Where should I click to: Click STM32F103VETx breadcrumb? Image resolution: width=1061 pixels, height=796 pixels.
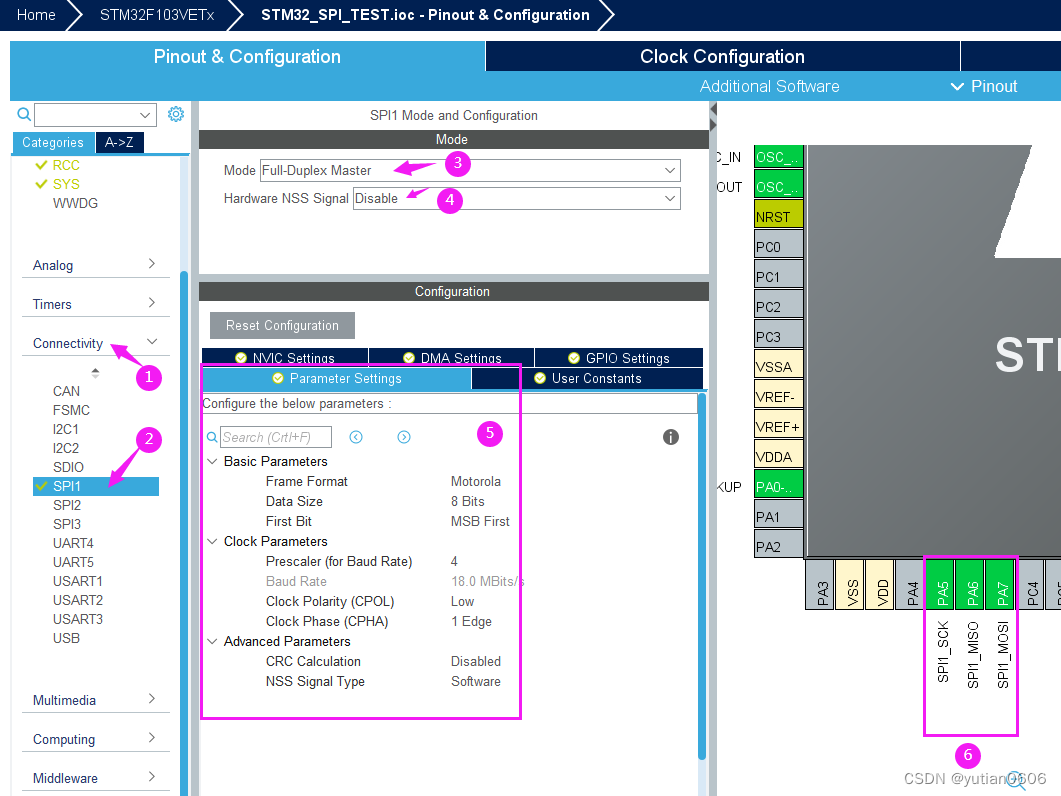pyautogui.click(x=157, y=15)
